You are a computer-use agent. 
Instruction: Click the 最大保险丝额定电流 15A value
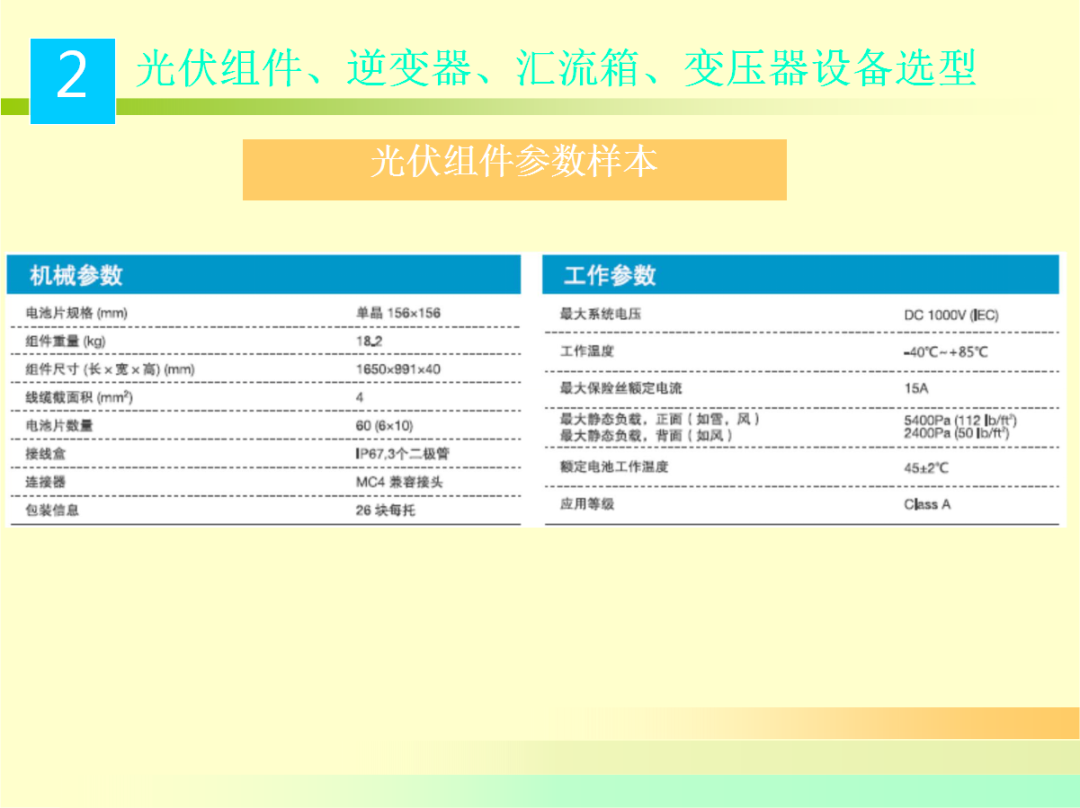click(x=913, y=388)
